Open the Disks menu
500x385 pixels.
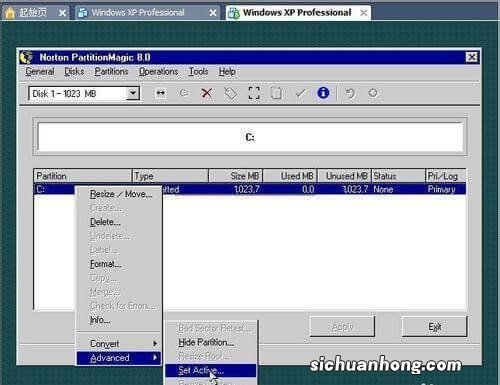(x=74, y=72)
